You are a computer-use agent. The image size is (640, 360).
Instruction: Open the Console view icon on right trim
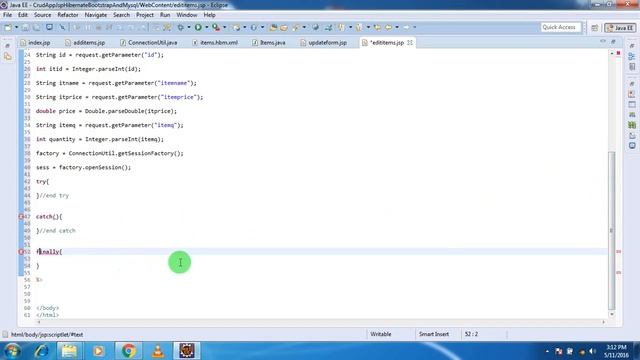[632, 146]
